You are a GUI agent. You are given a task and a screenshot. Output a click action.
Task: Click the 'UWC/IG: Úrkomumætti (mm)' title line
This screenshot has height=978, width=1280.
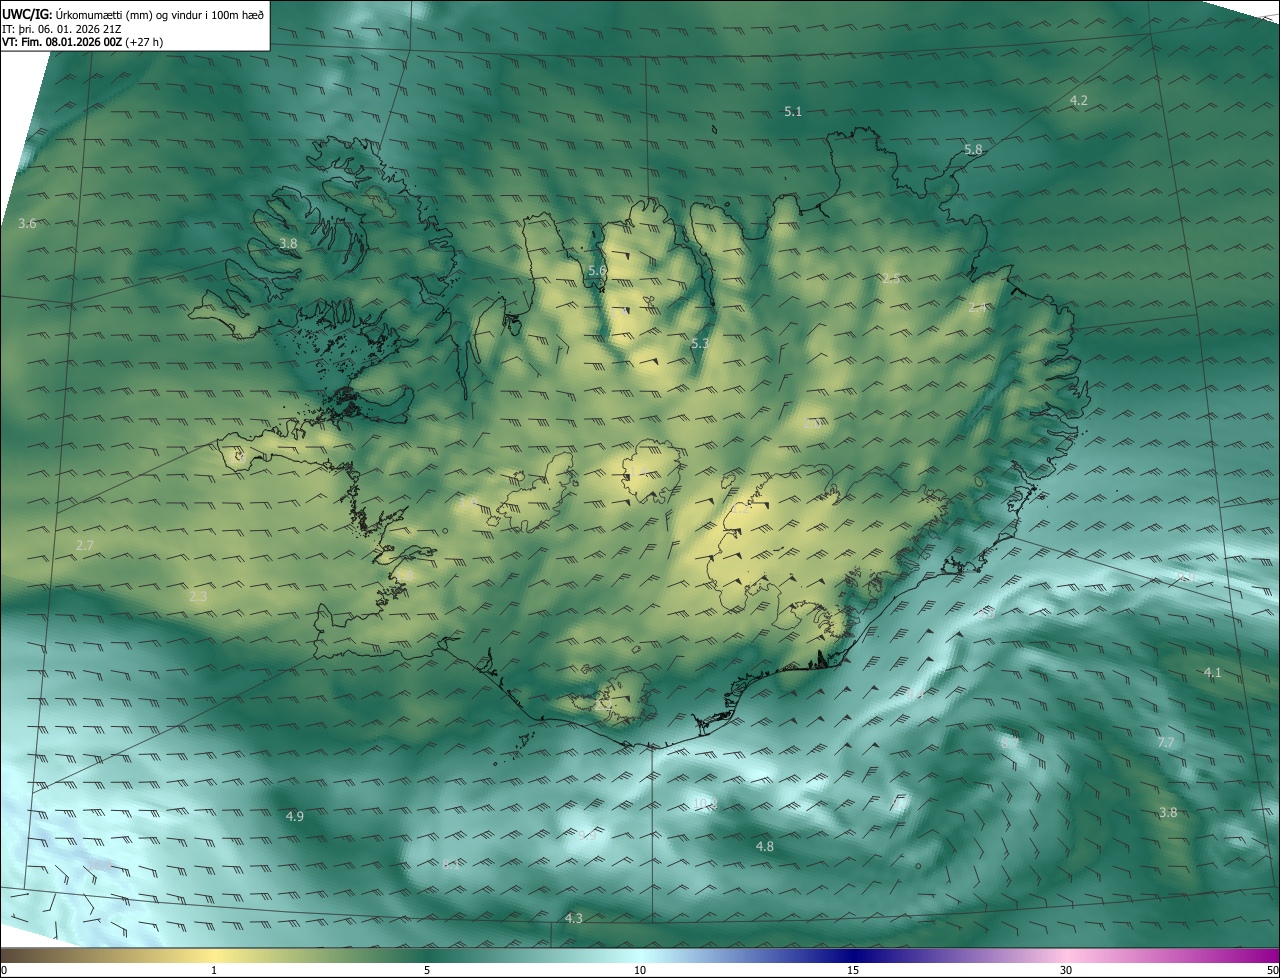coord(132,13)
